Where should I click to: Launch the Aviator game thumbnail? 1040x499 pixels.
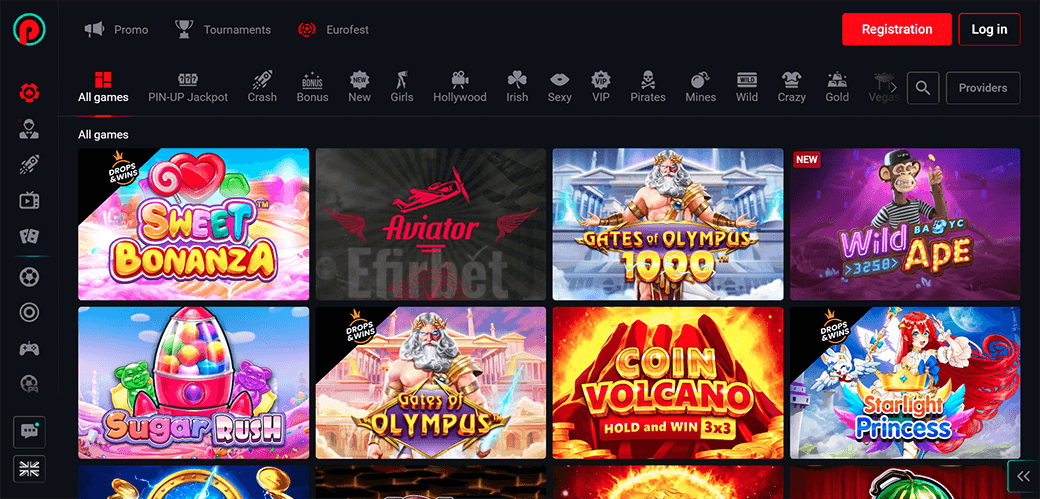click(x=430, y=224)
